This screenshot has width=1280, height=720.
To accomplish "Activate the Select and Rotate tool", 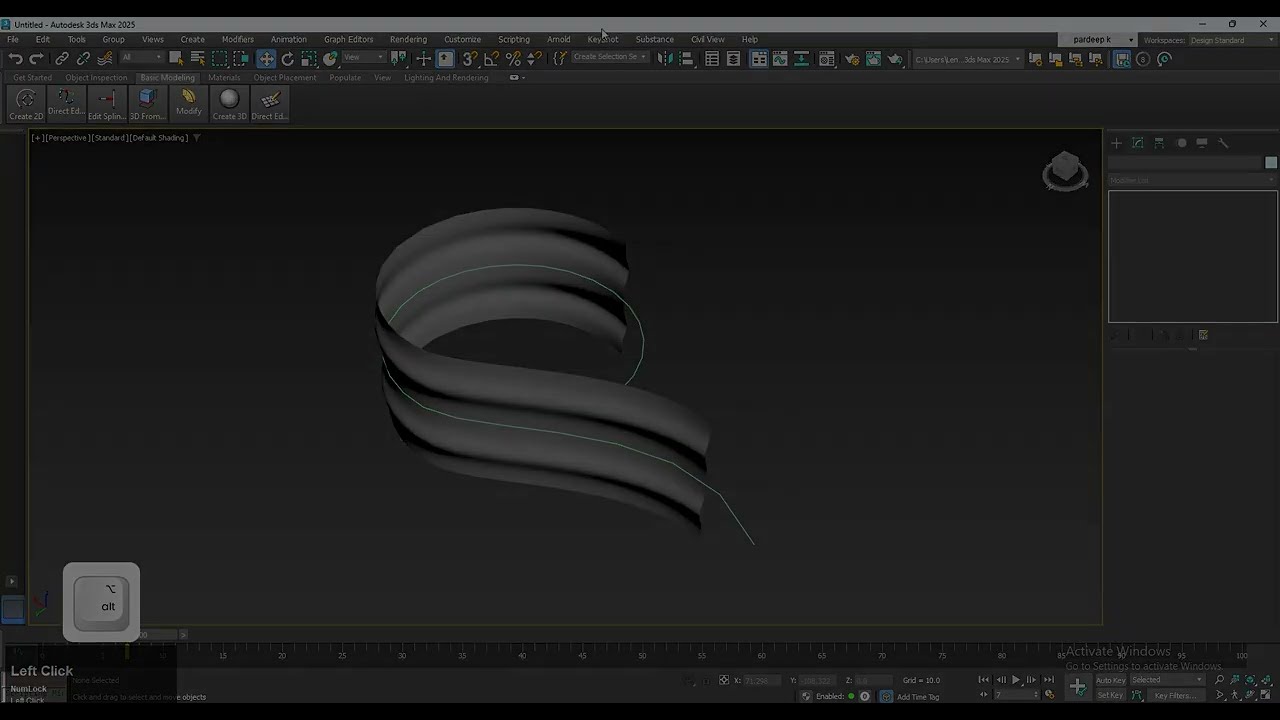I will click(288, 59).
